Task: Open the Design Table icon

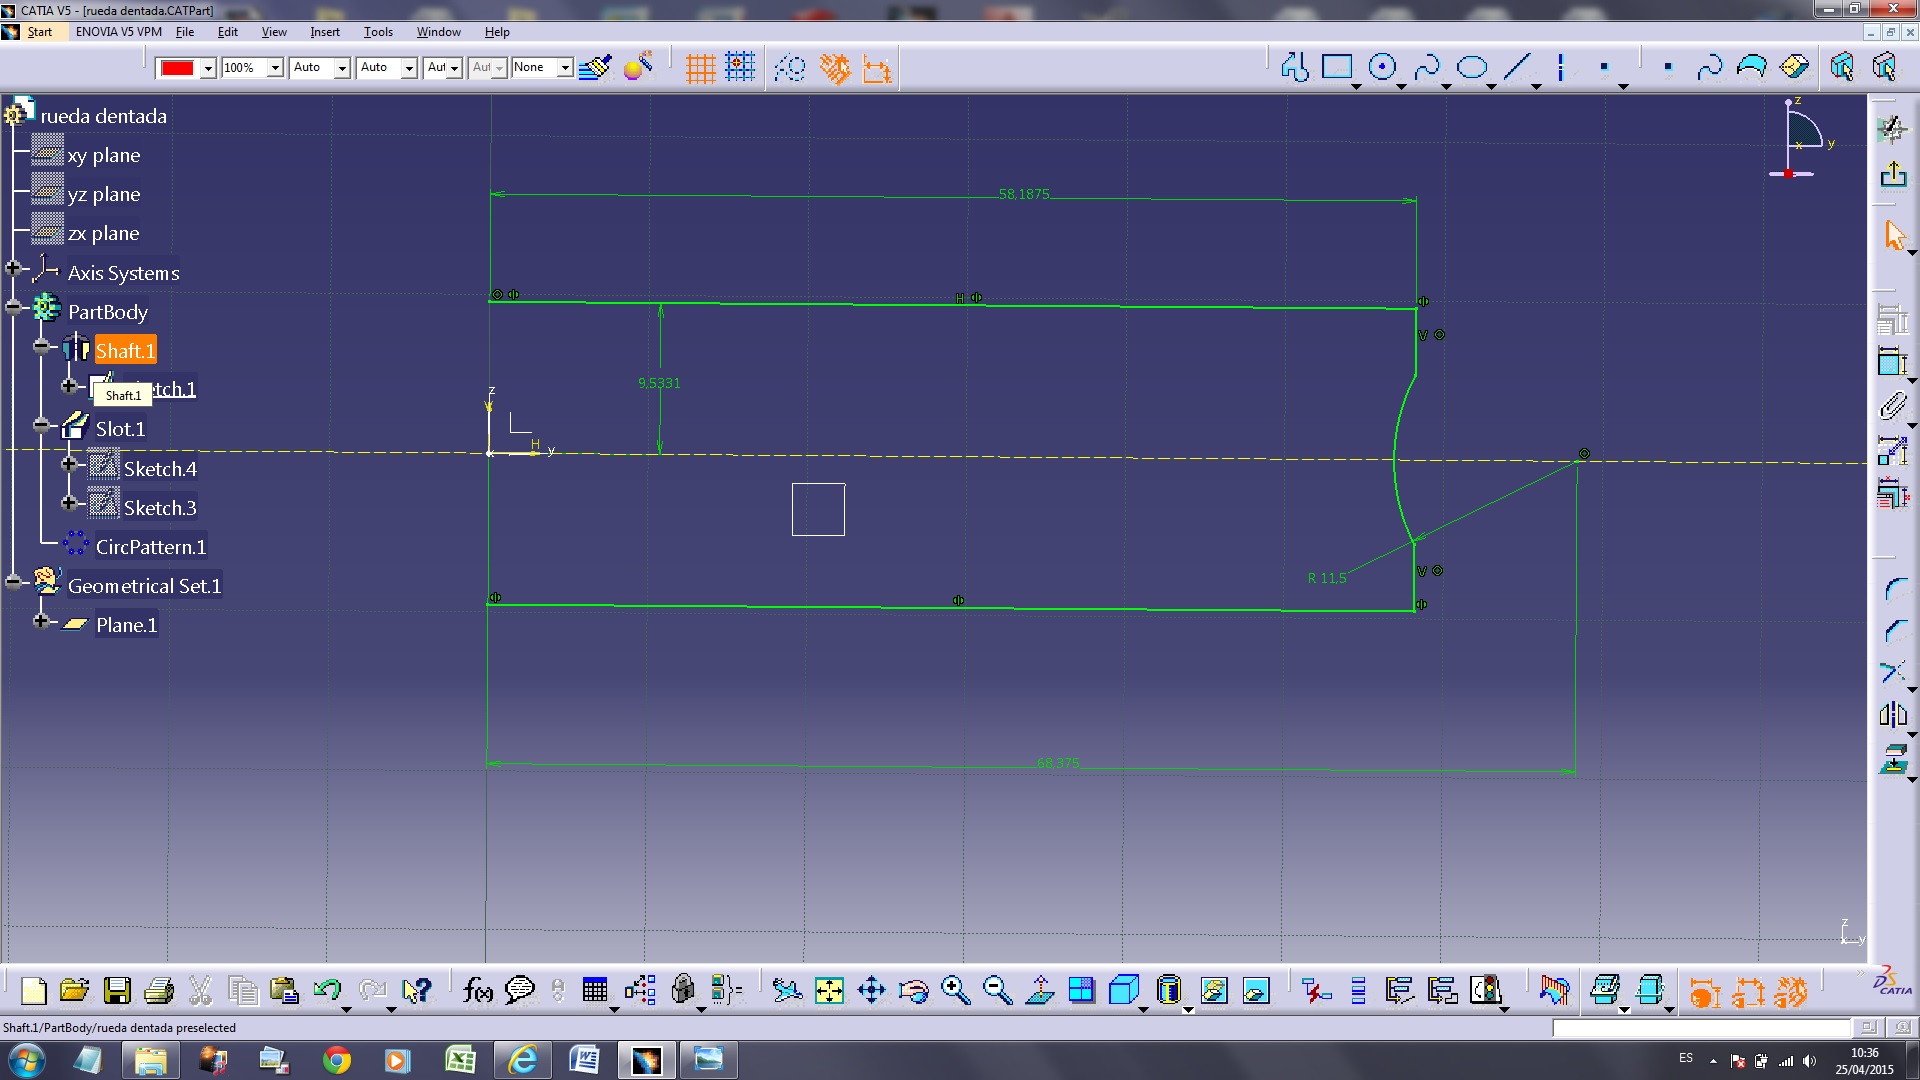Action: point(595,990)
